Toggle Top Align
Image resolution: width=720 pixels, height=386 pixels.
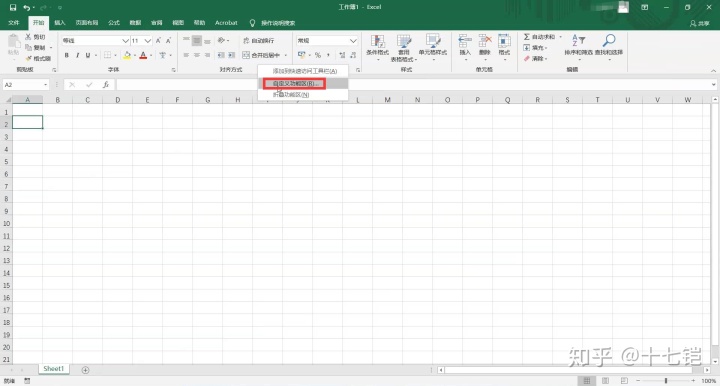click(x=186, y=40)
